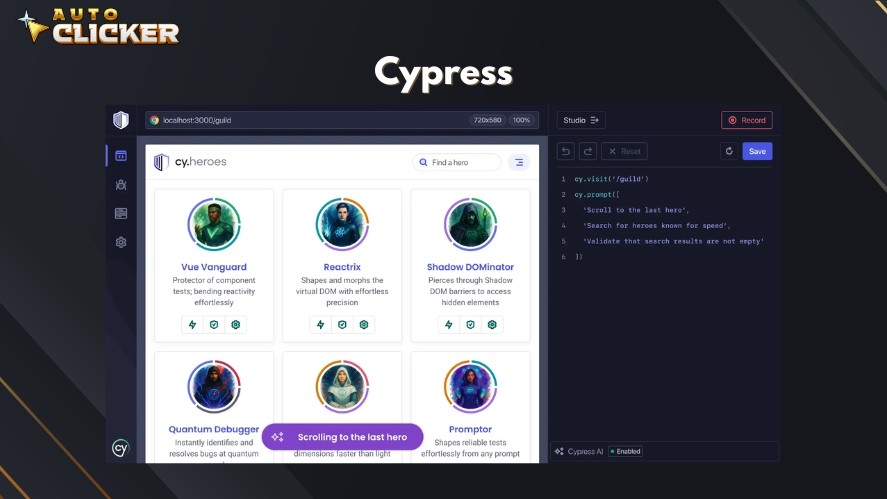Click the Reactrix avatar

[x=342, y=224]
